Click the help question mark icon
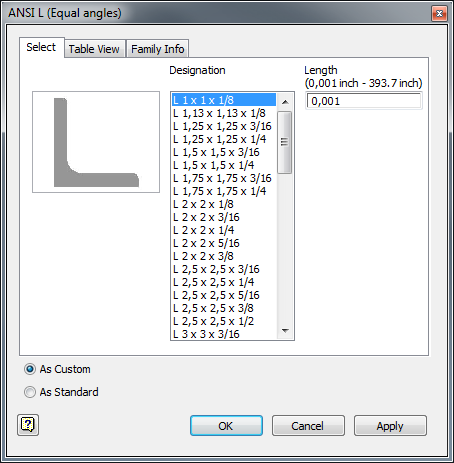Viewport: 454px width, 463px height. click(x=28, y=425)
